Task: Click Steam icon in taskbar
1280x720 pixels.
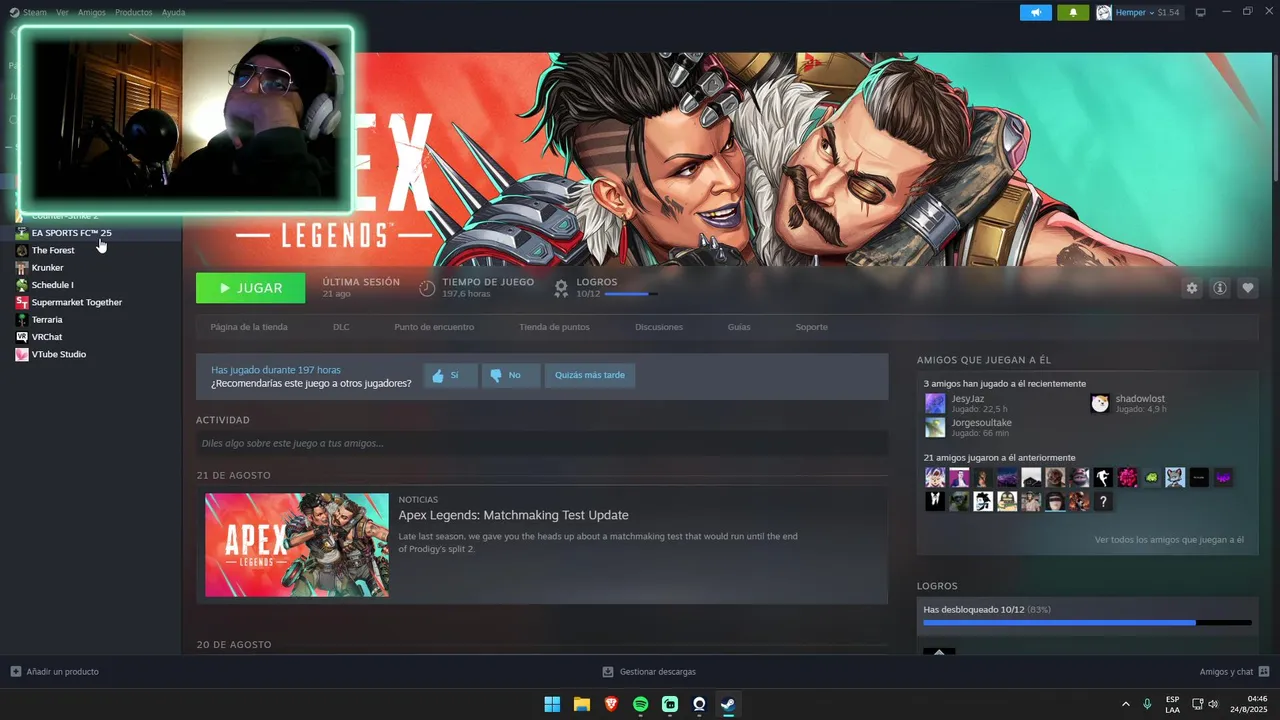Action: pyautogui.click(x=728, y=704)
